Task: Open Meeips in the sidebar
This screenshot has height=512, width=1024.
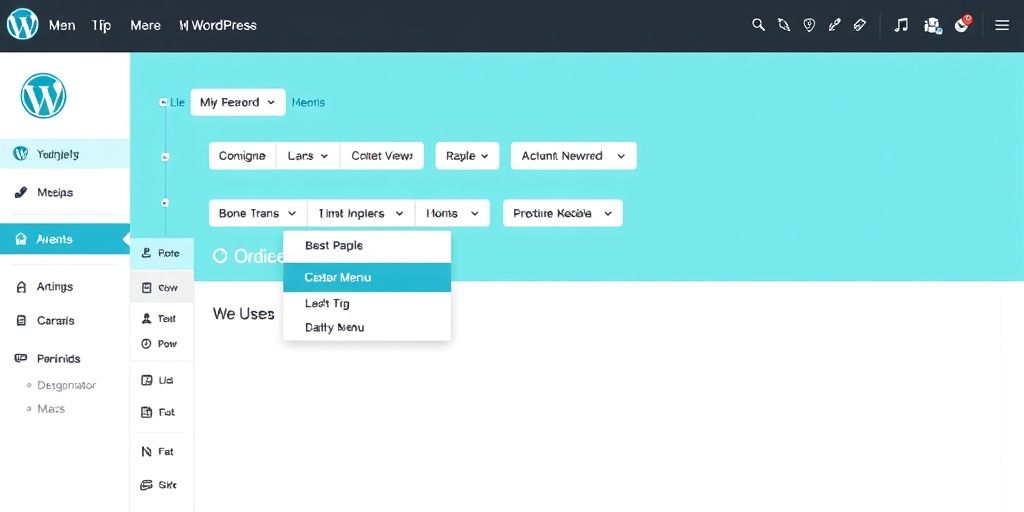Action: tap(55, 192)
